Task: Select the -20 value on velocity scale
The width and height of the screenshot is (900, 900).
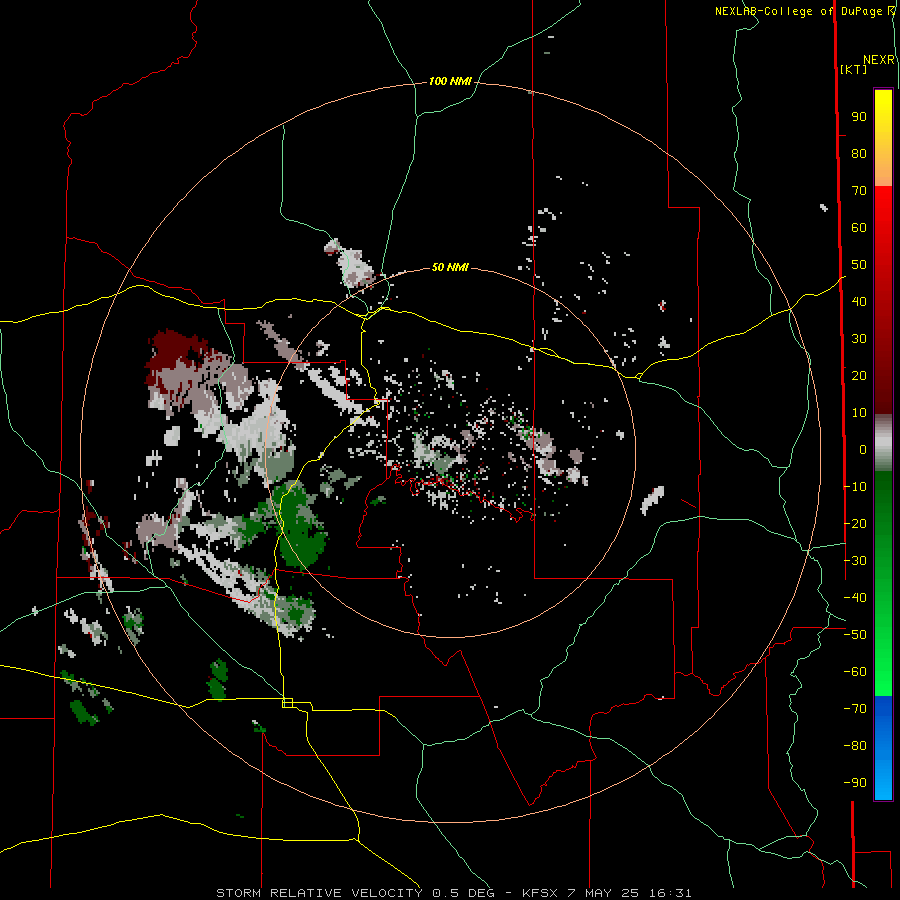Action: [855, 524]
